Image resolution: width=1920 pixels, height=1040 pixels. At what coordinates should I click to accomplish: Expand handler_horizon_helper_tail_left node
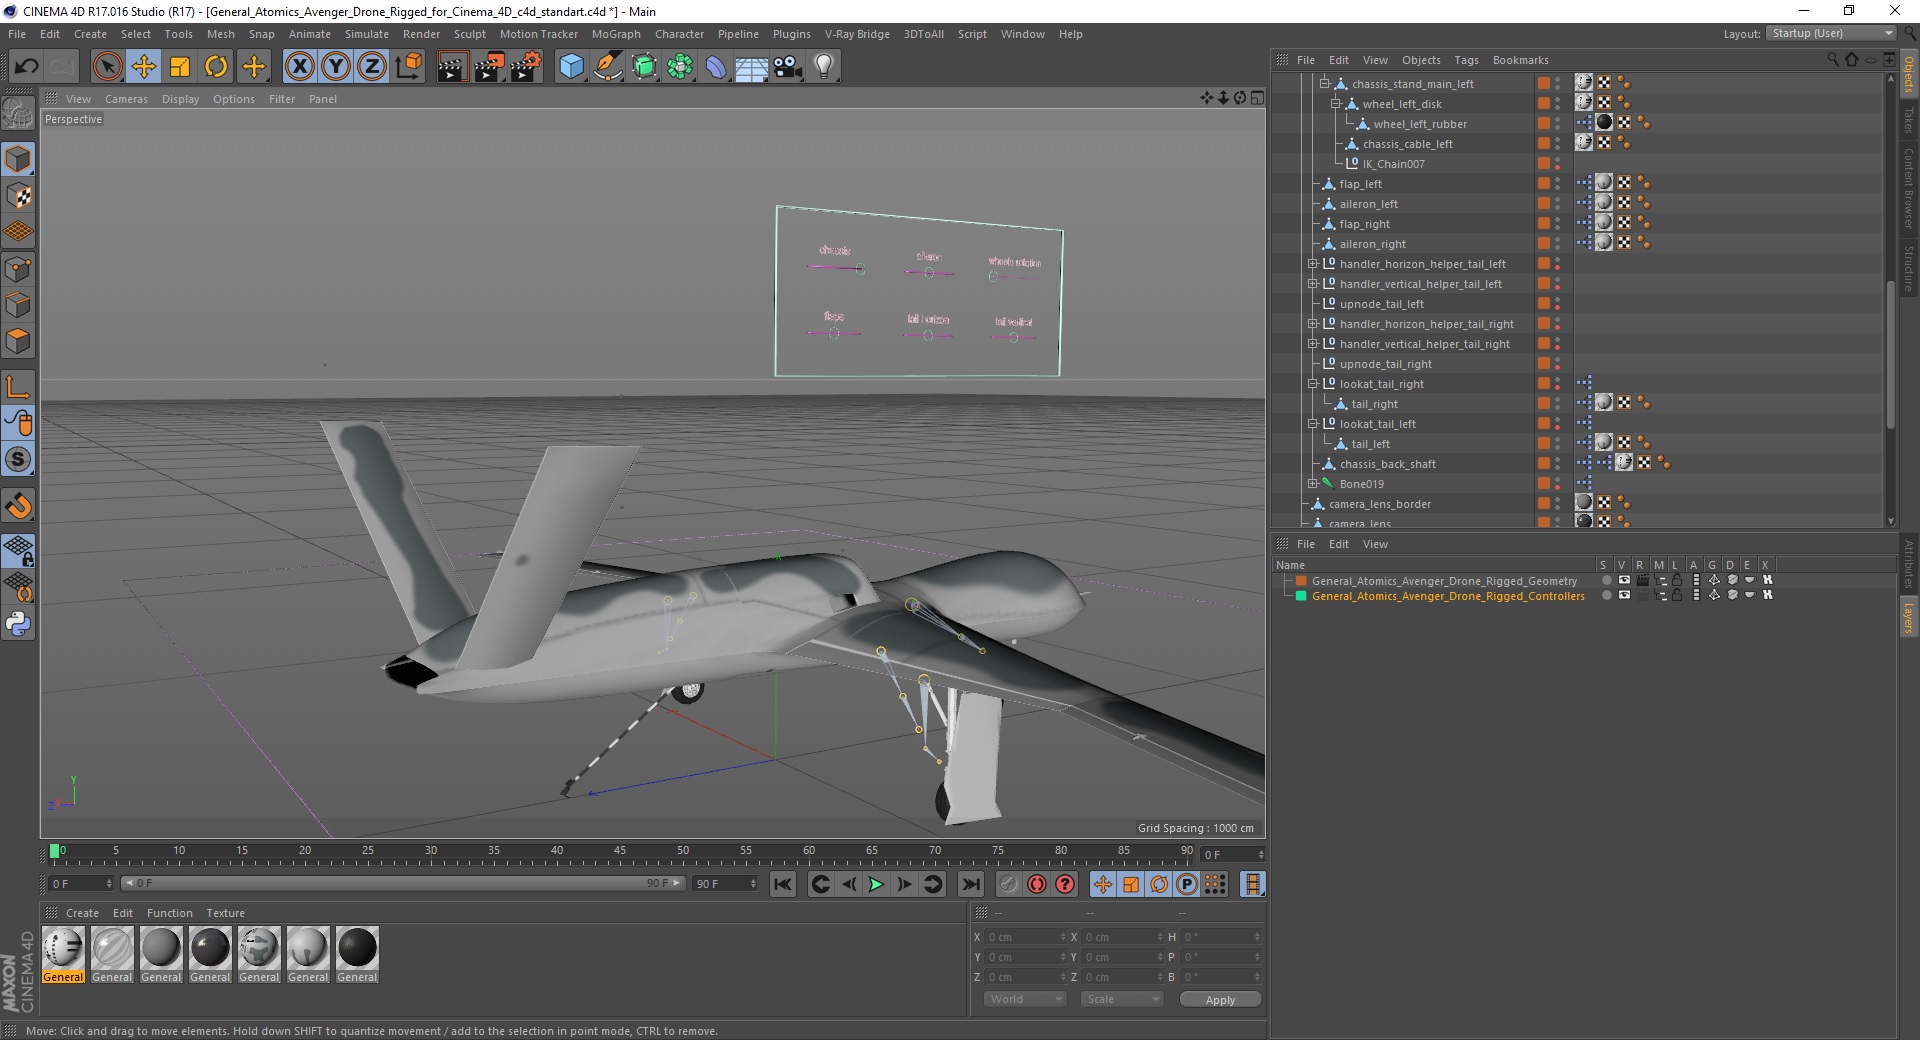tap(1312, 264)
